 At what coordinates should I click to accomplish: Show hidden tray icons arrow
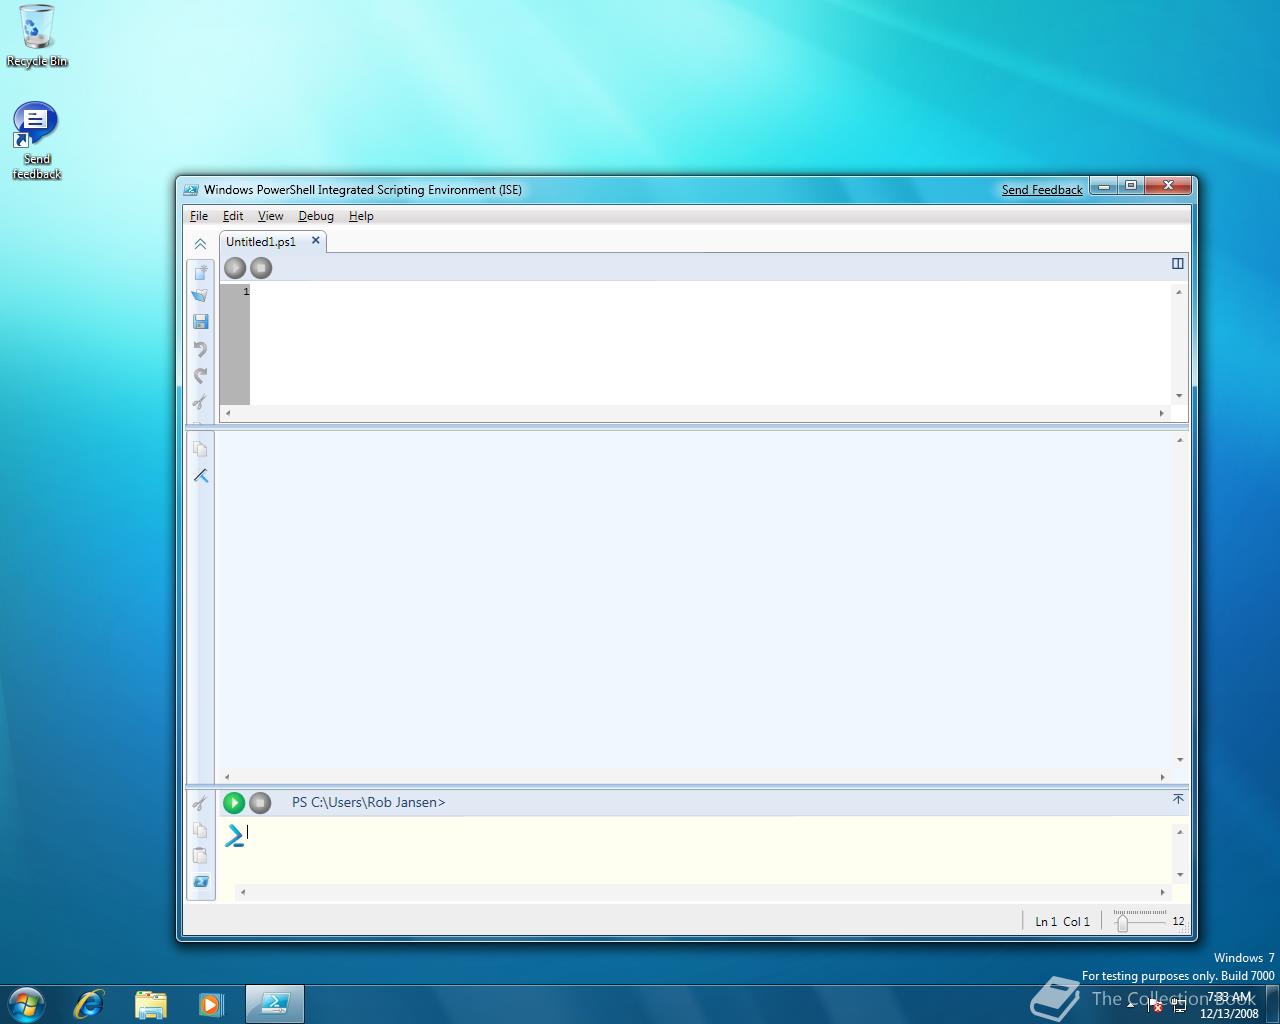point(1131,1005)
